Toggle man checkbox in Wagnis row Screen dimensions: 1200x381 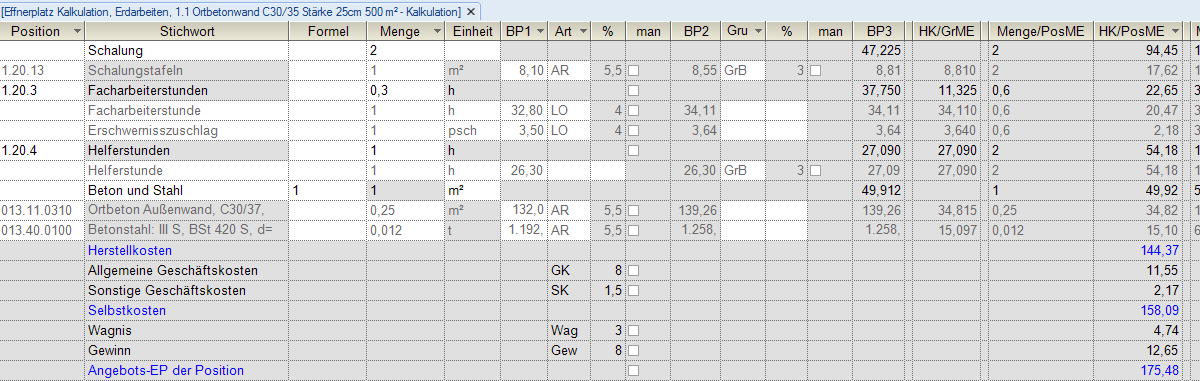tap(634, 331)
